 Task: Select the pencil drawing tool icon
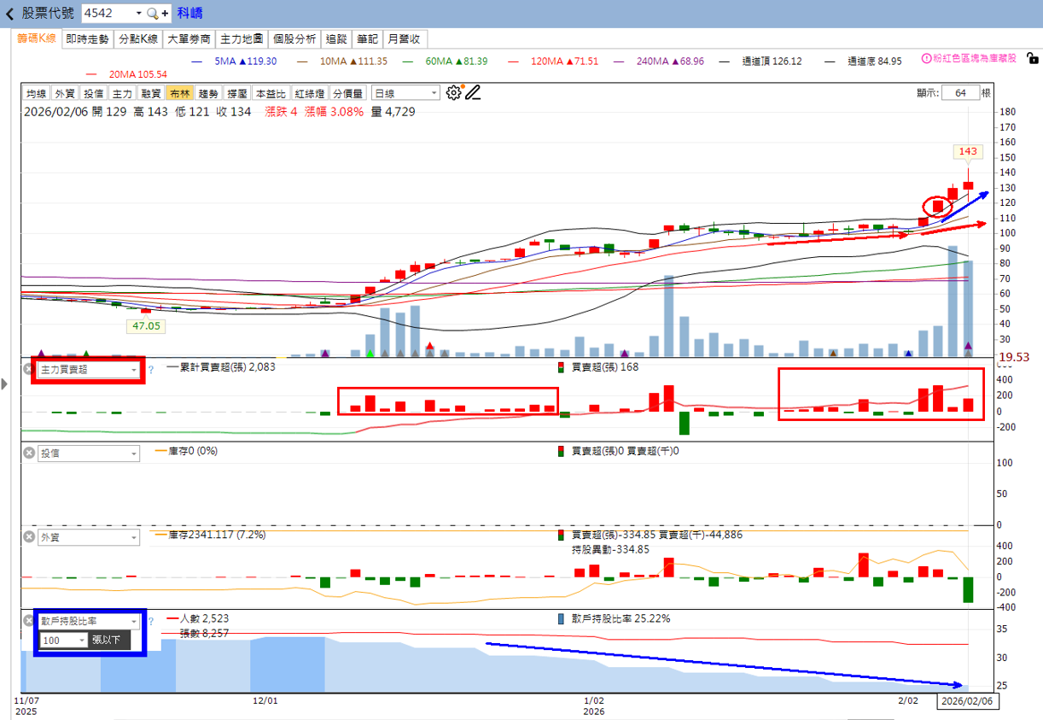click(x=473, y=93)
